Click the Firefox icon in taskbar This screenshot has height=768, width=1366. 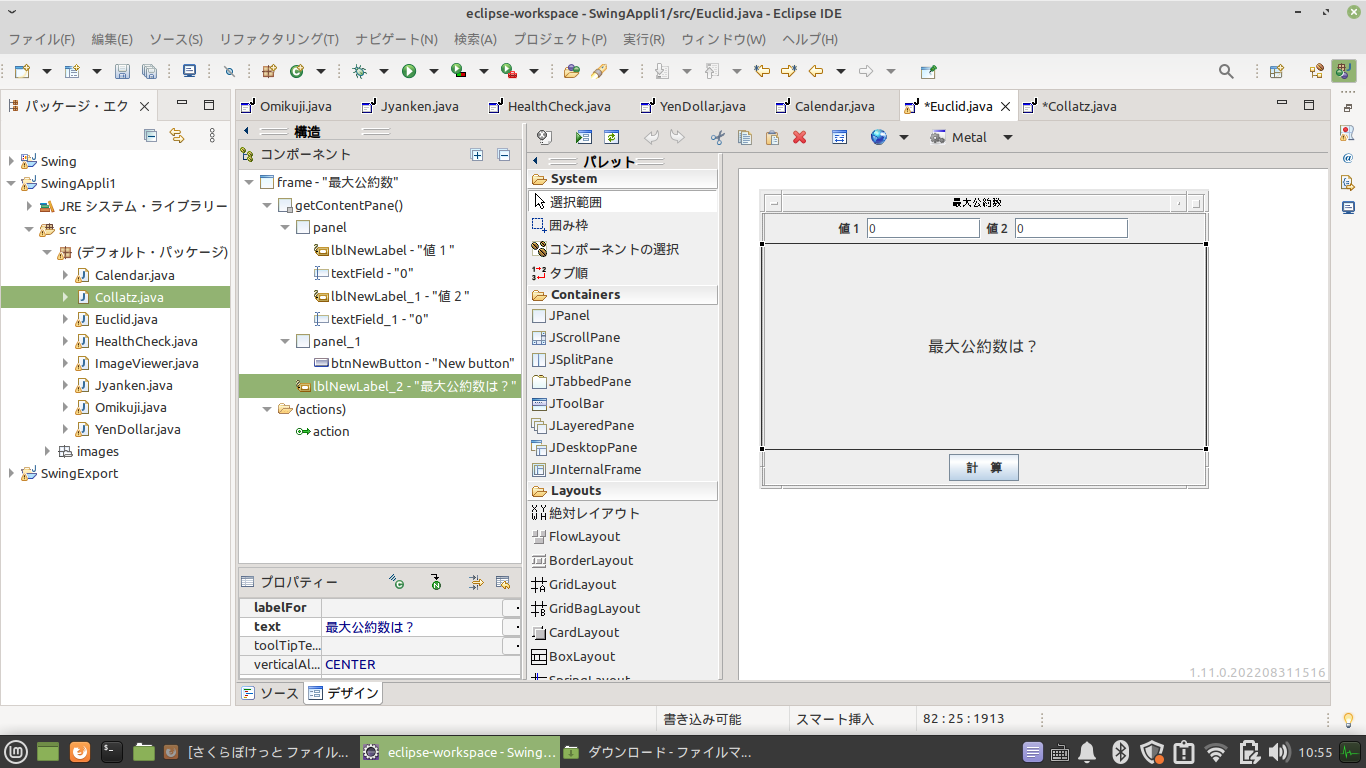tap(80, 752)
